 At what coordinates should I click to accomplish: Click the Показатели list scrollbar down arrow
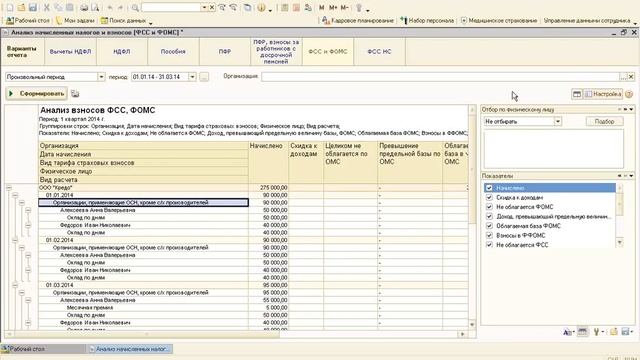tap(620, 242)
